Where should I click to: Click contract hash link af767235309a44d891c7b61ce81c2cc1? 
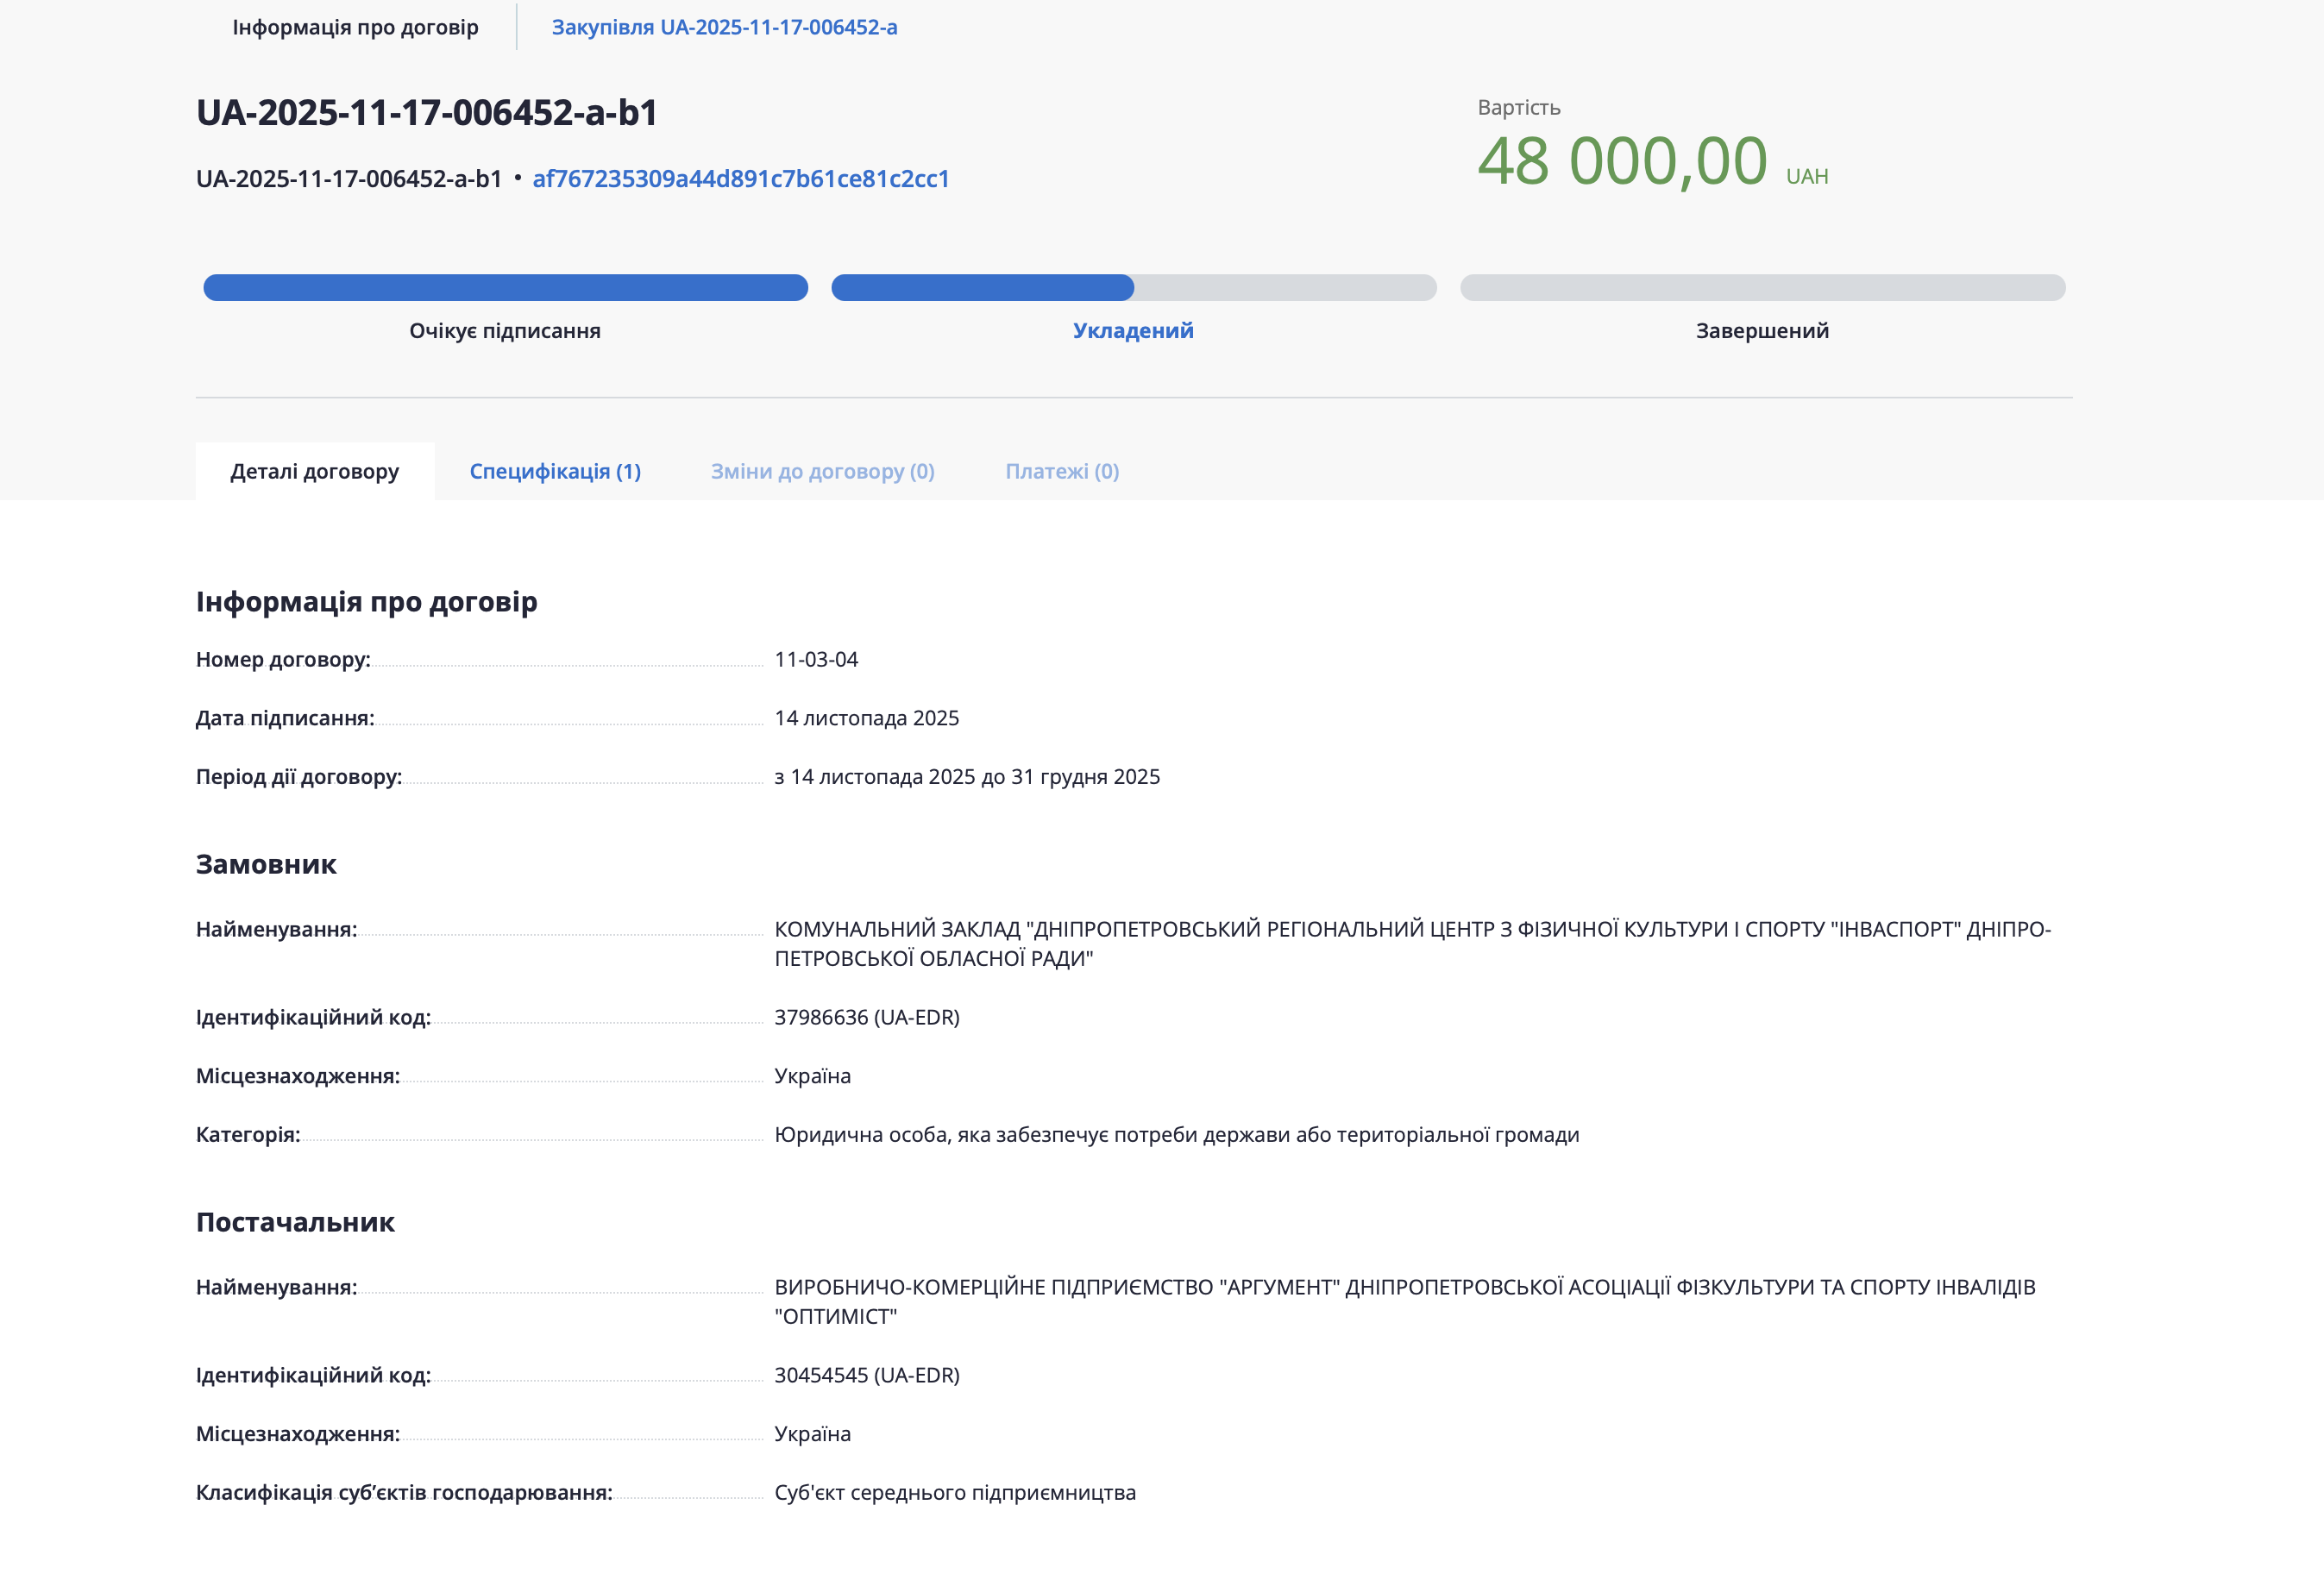(x=740, y=179)
